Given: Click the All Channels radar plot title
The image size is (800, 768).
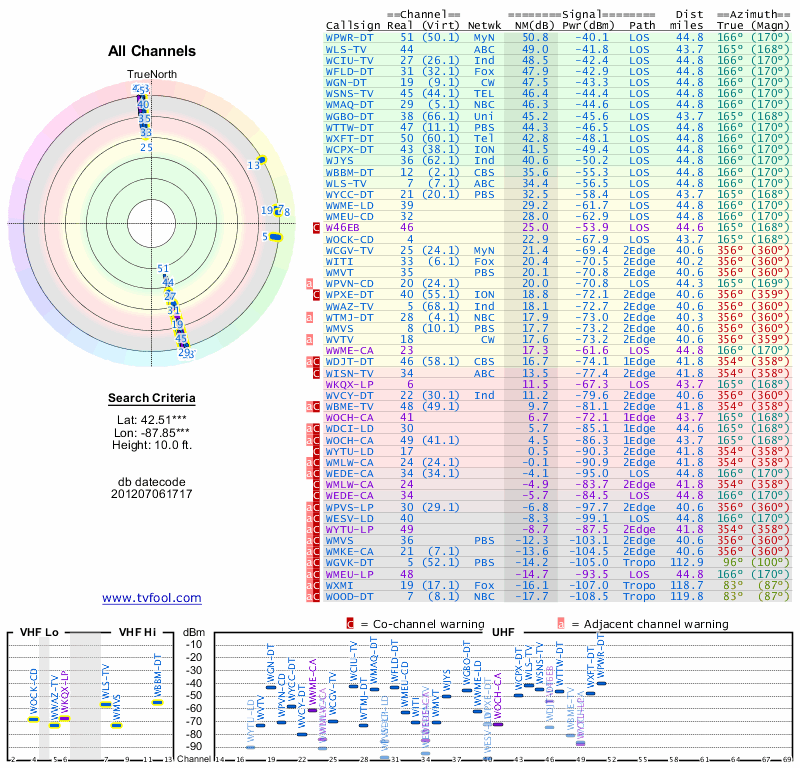Looking at the screenshot, I should click(x=152, y=51).
